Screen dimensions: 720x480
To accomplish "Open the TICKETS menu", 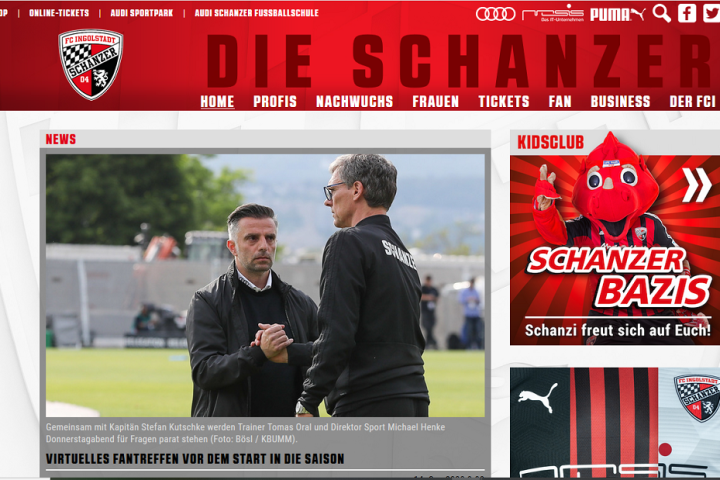I will [504, 102].
